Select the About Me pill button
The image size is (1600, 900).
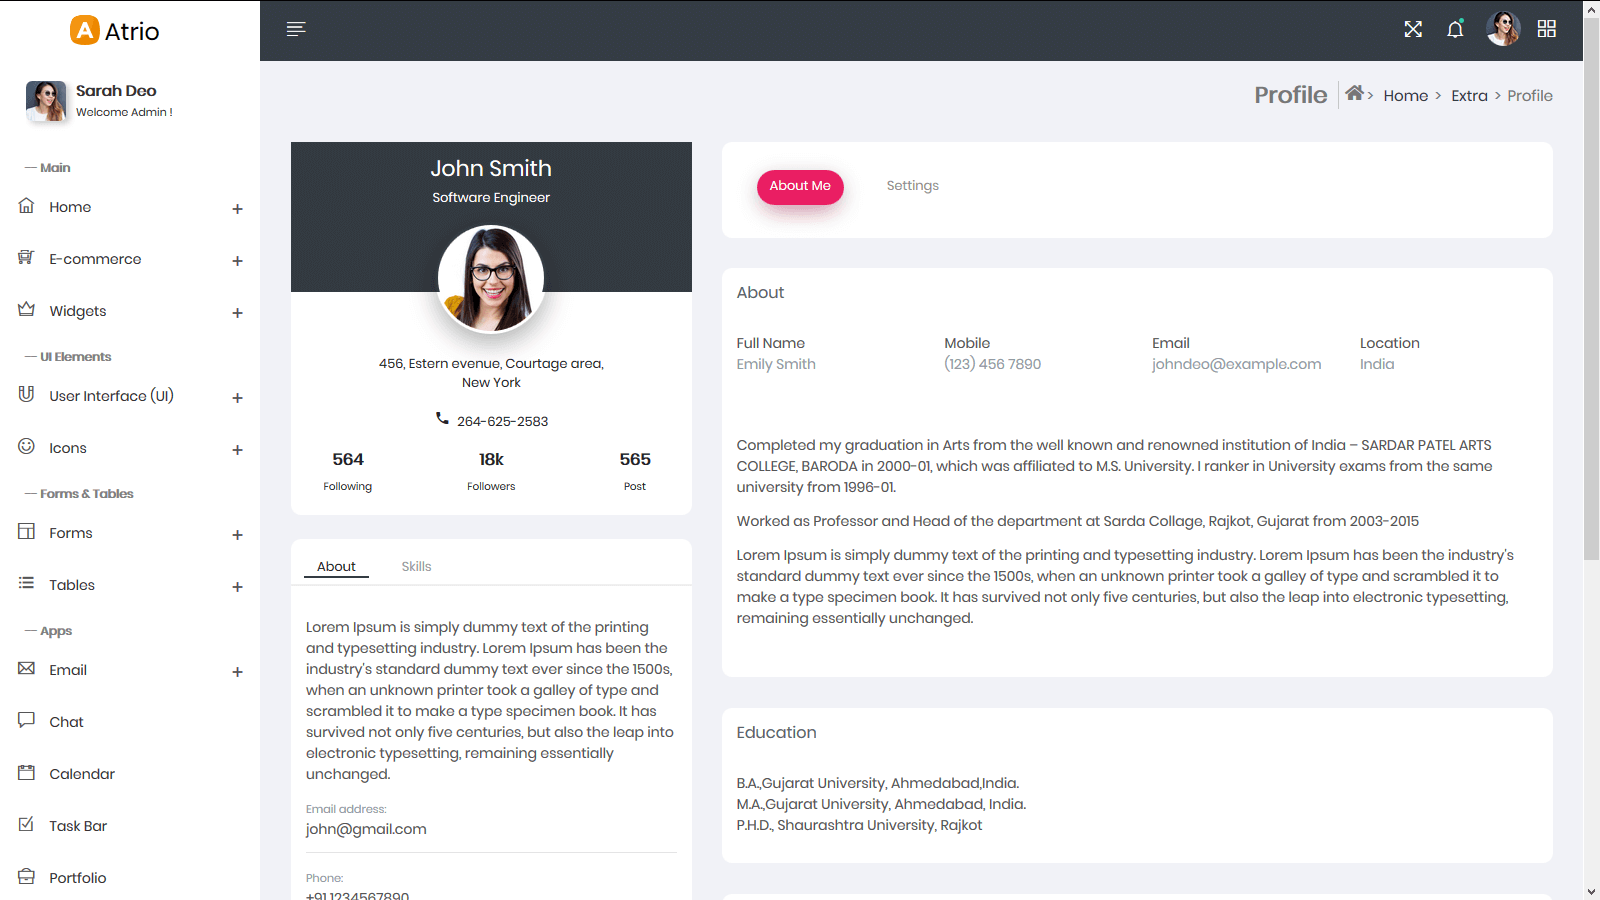click(800, 186)
